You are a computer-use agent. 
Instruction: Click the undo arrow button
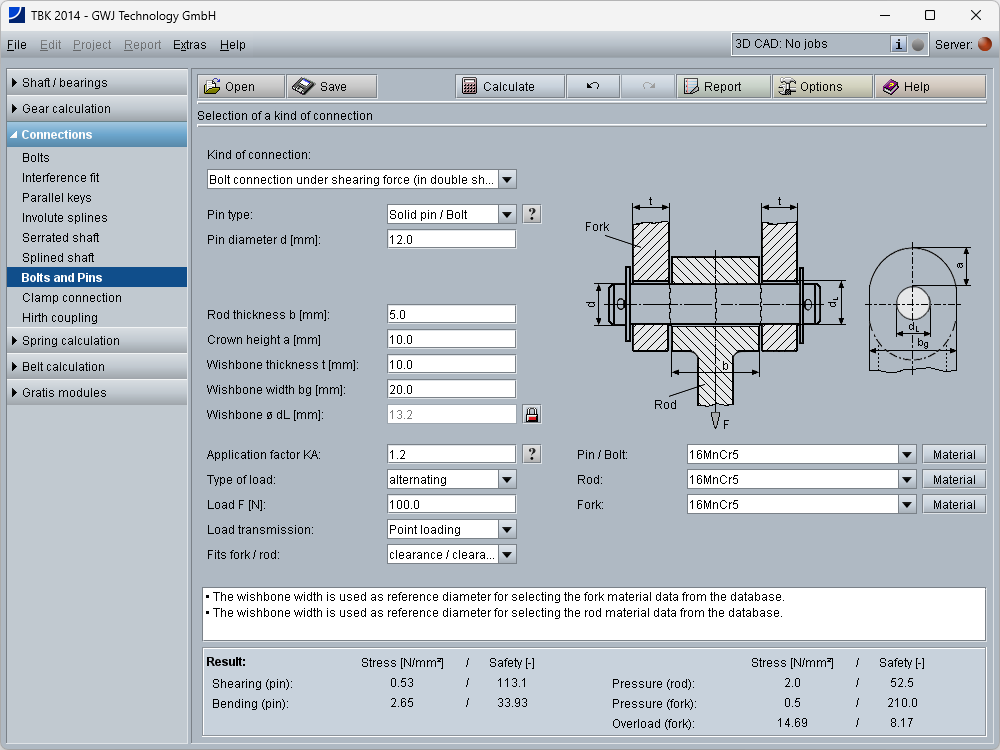coord(592,87)
